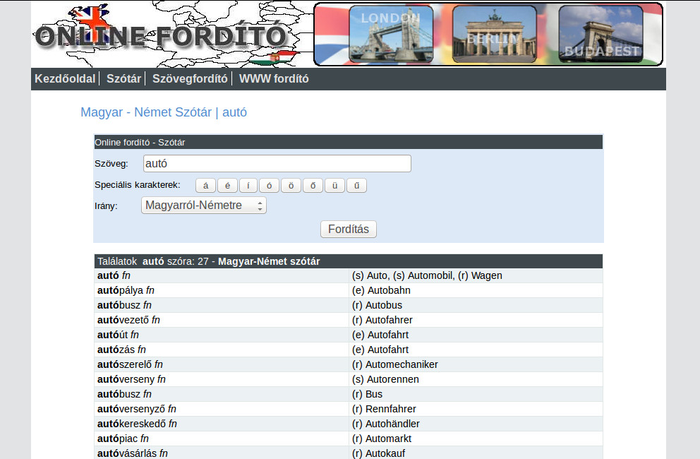Open the Budapest Chain Bridge thumbnail

click(600, 34)
